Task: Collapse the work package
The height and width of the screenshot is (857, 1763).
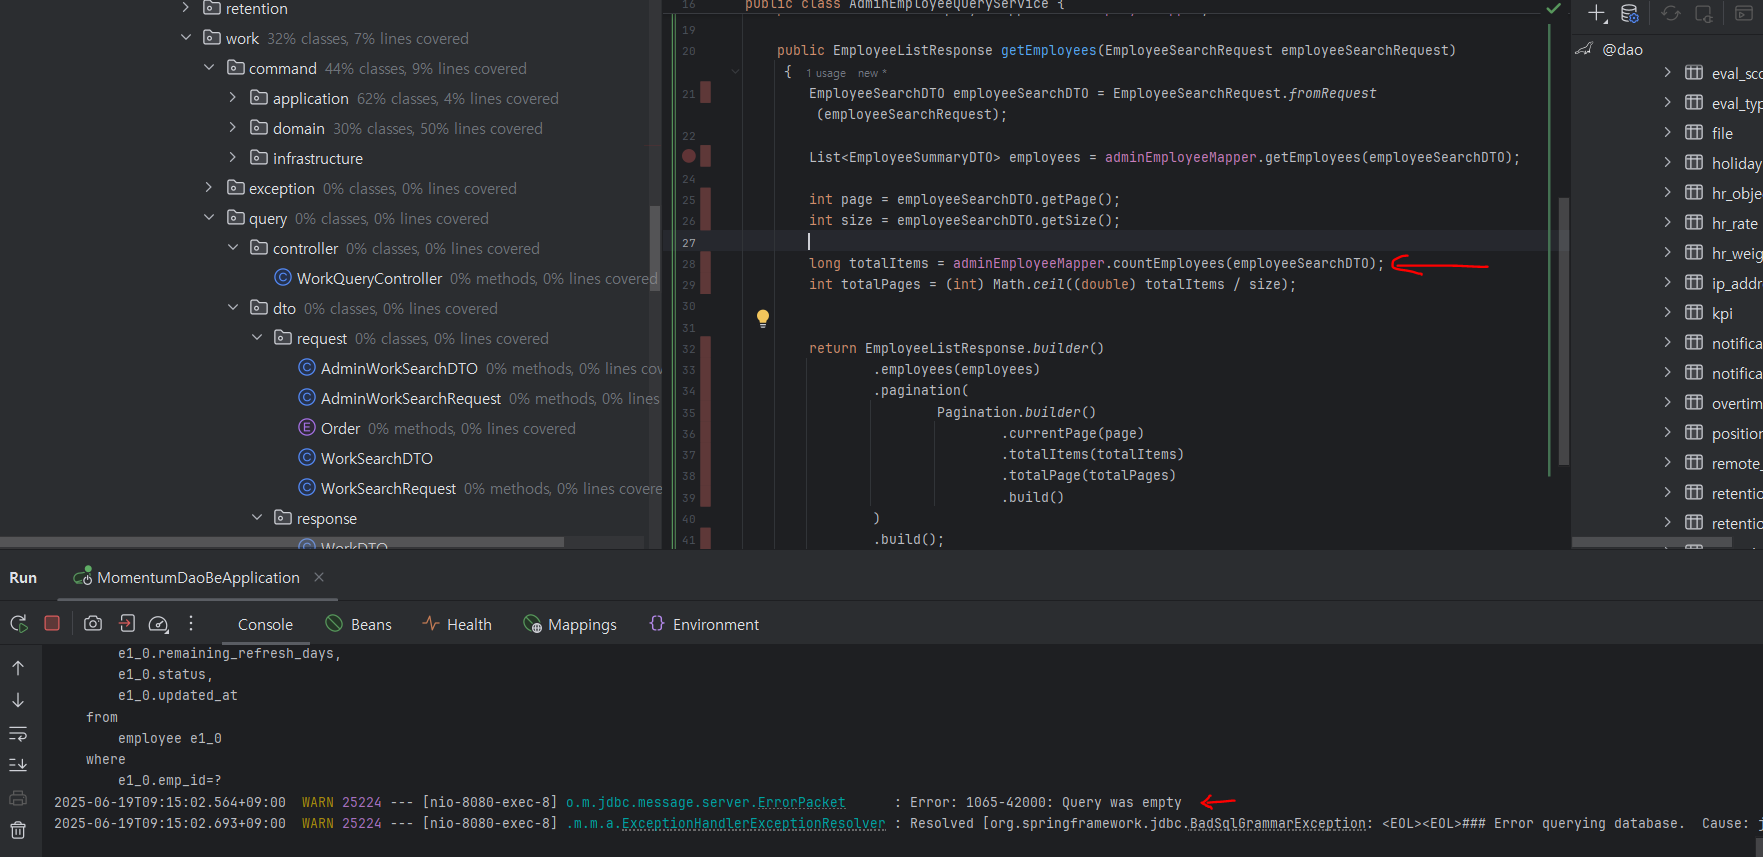Action: pyautogui.click(x=186, y=38)
